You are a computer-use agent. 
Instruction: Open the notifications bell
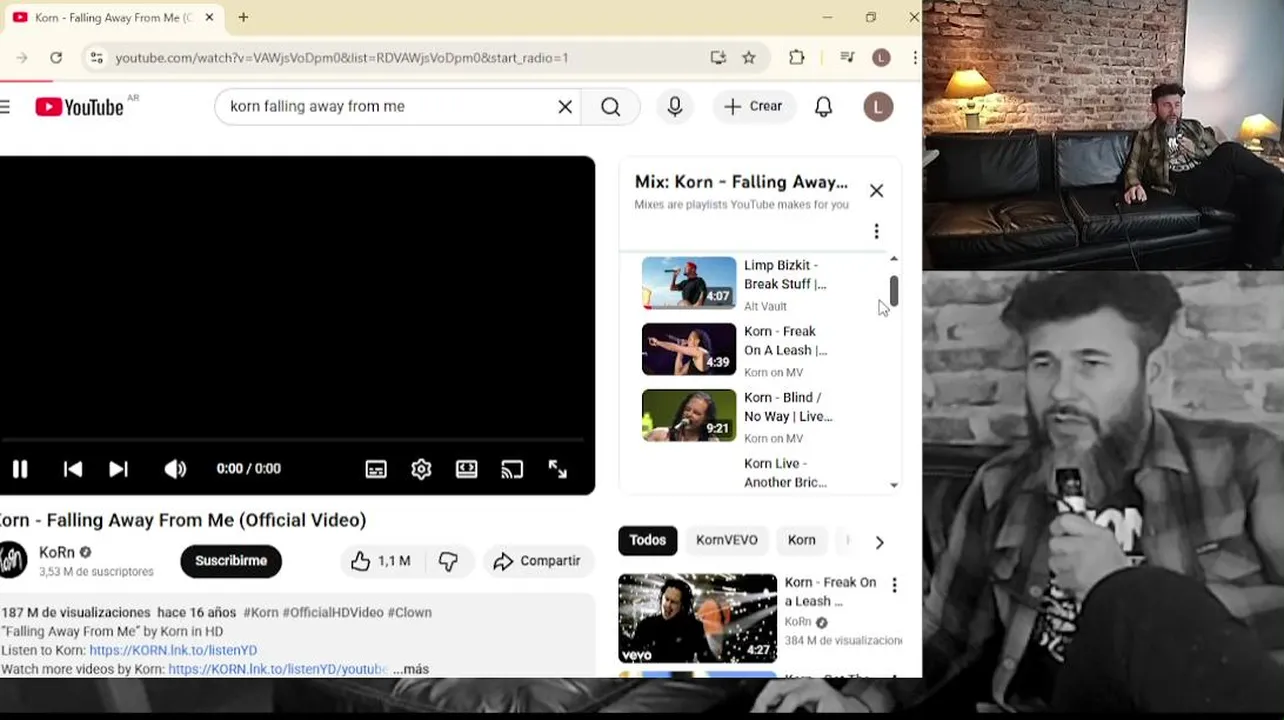823,106
